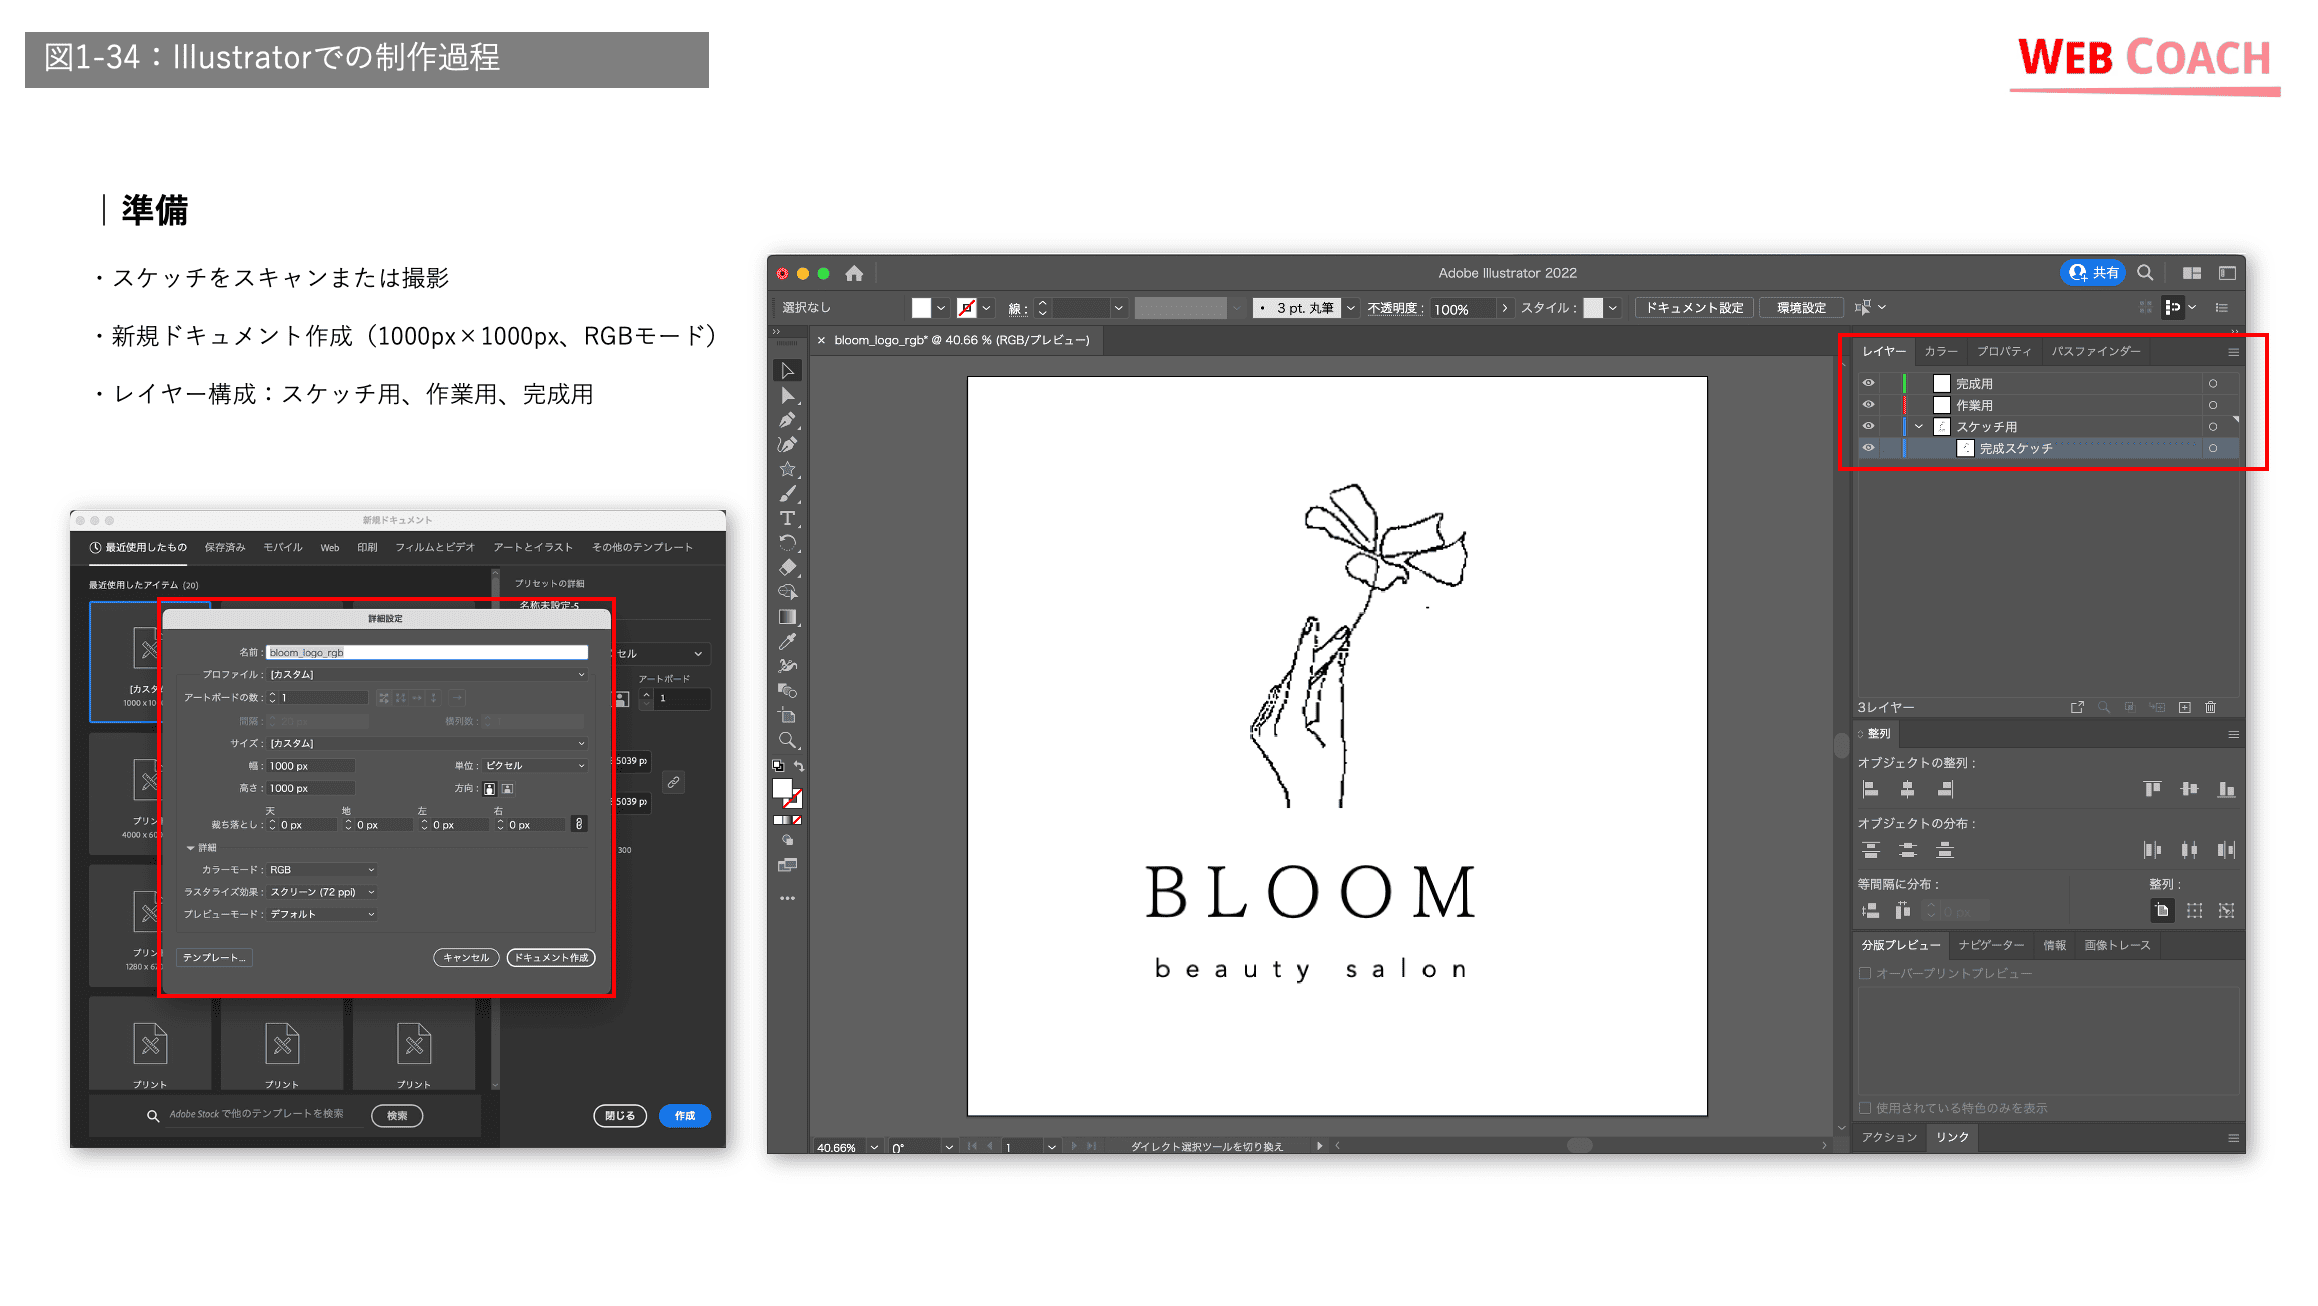Click the vertical align top icon

coord(2153,790)
